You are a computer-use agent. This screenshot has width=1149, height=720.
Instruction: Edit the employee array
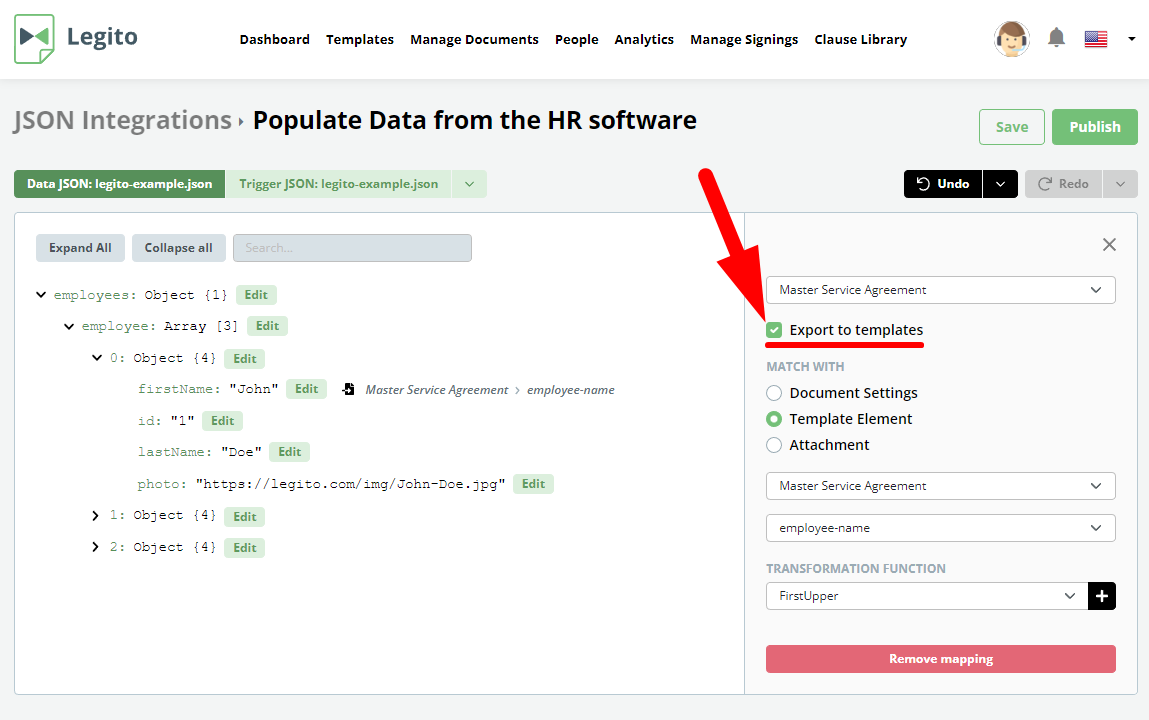pyautogui.click(x=267, y=326)
